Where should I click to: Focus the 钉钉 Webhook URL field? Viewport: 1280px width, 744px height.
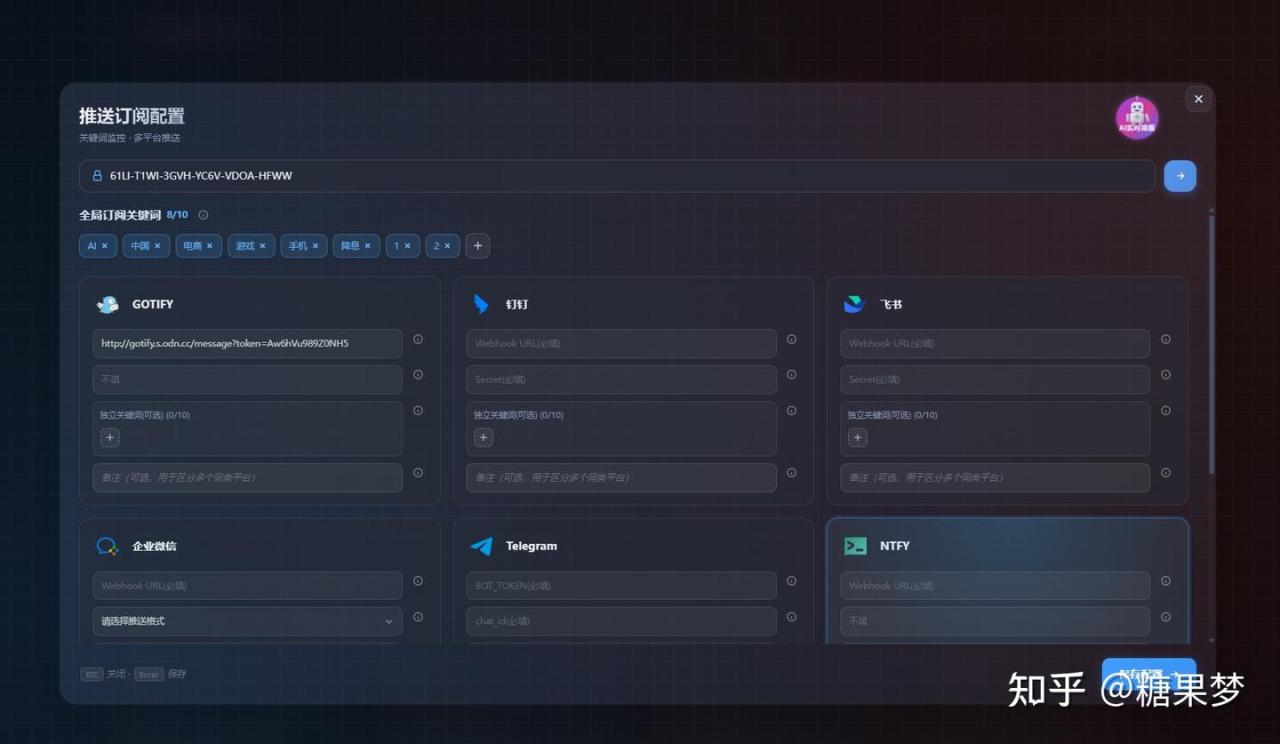click(621, 344)
